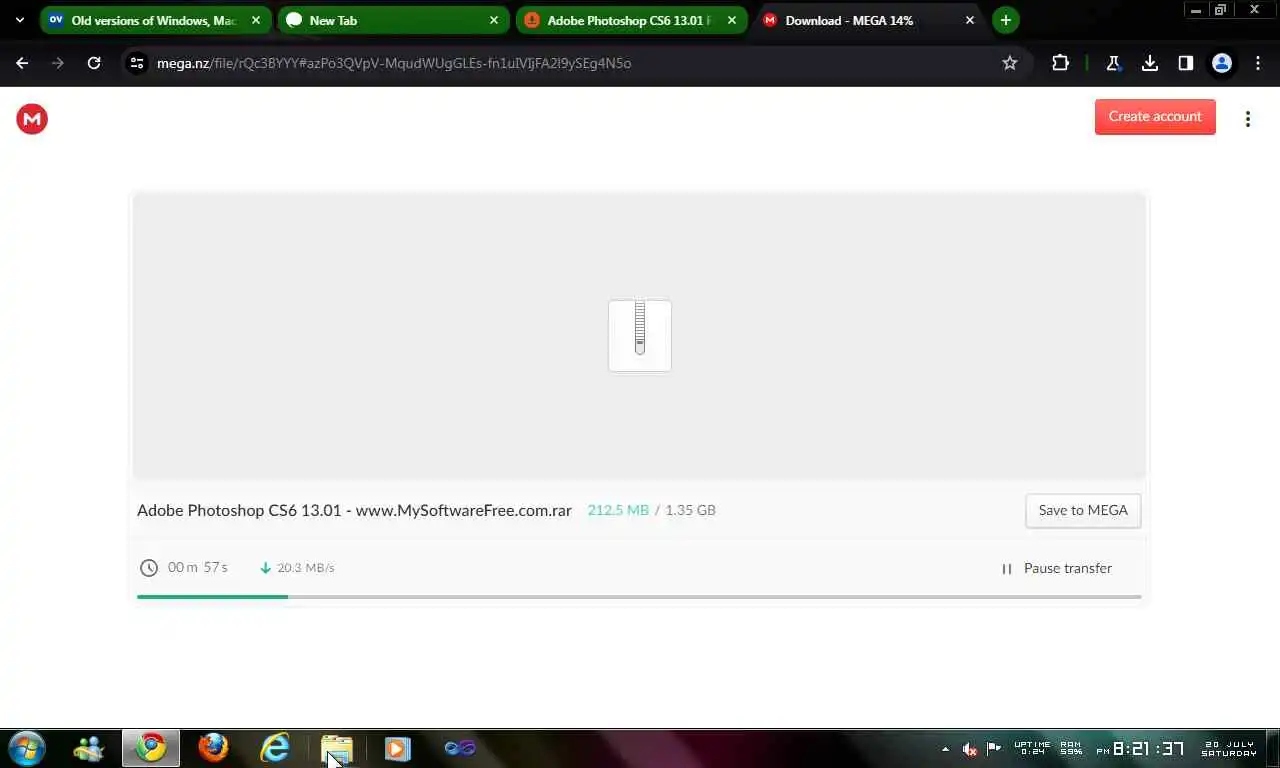
Task: Click the browser forward arrow
Action: [x=58, y=63]
